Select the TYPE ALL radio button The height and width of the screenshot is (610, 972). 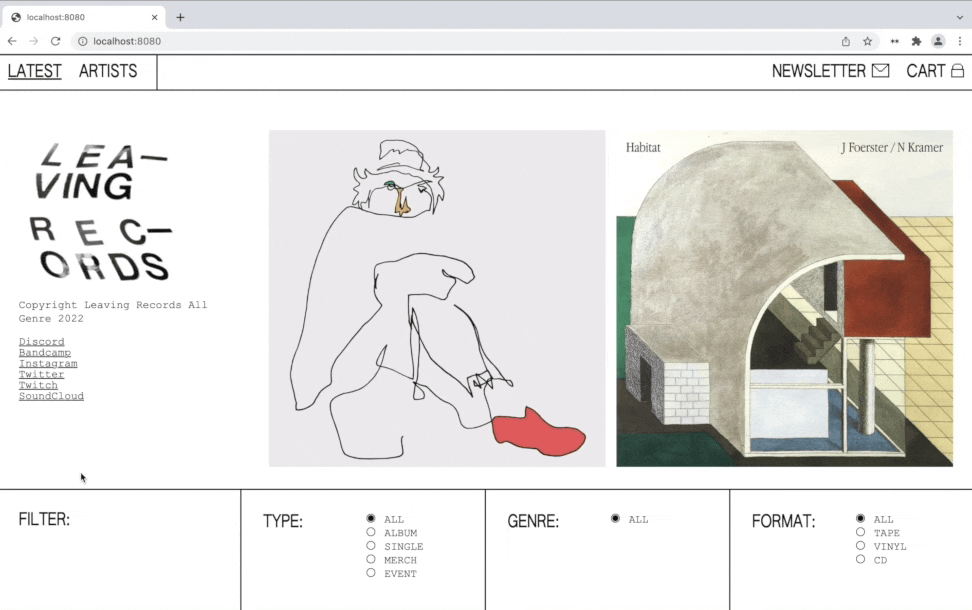pyautogui.click(x=371, y=518)
